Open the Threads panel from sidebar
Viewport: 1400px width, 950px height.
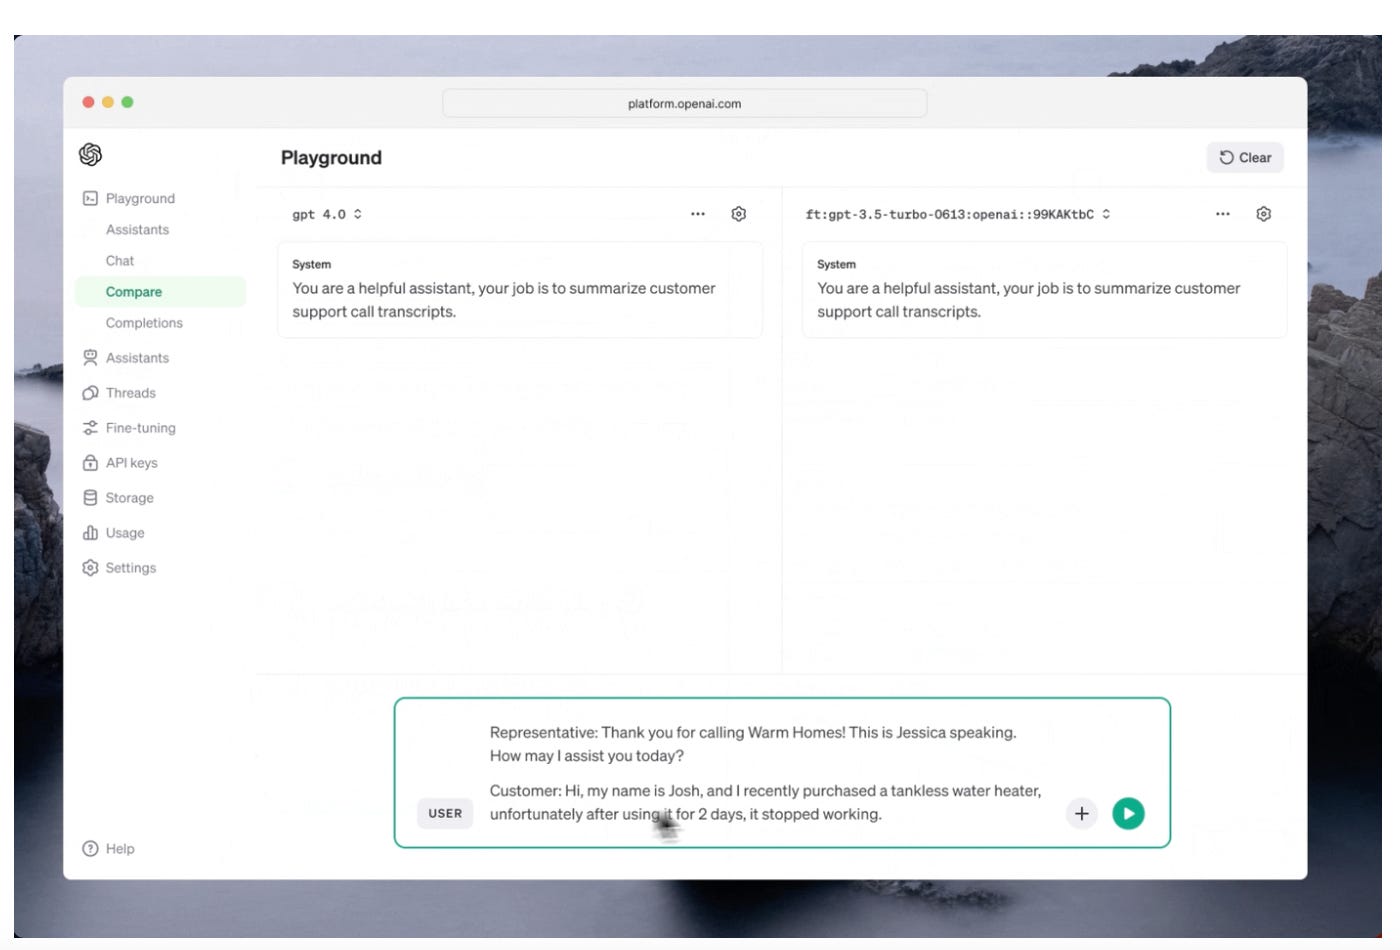[131, 392]
